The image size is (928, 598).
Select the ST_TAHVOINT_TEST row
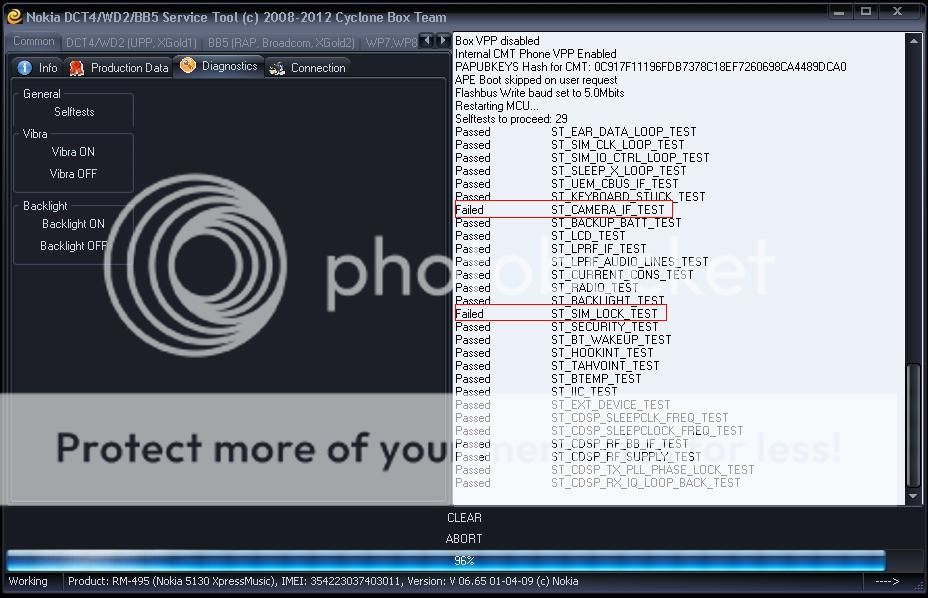click(x=557, y=366)
